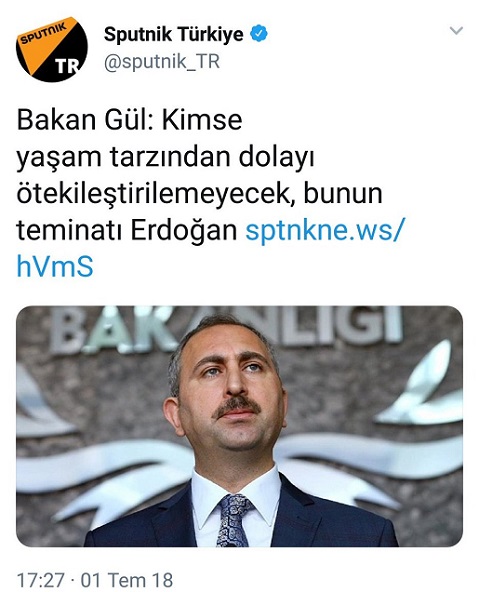Open the attached tweet photo
The image size is (478, 592).
point(239,426)
